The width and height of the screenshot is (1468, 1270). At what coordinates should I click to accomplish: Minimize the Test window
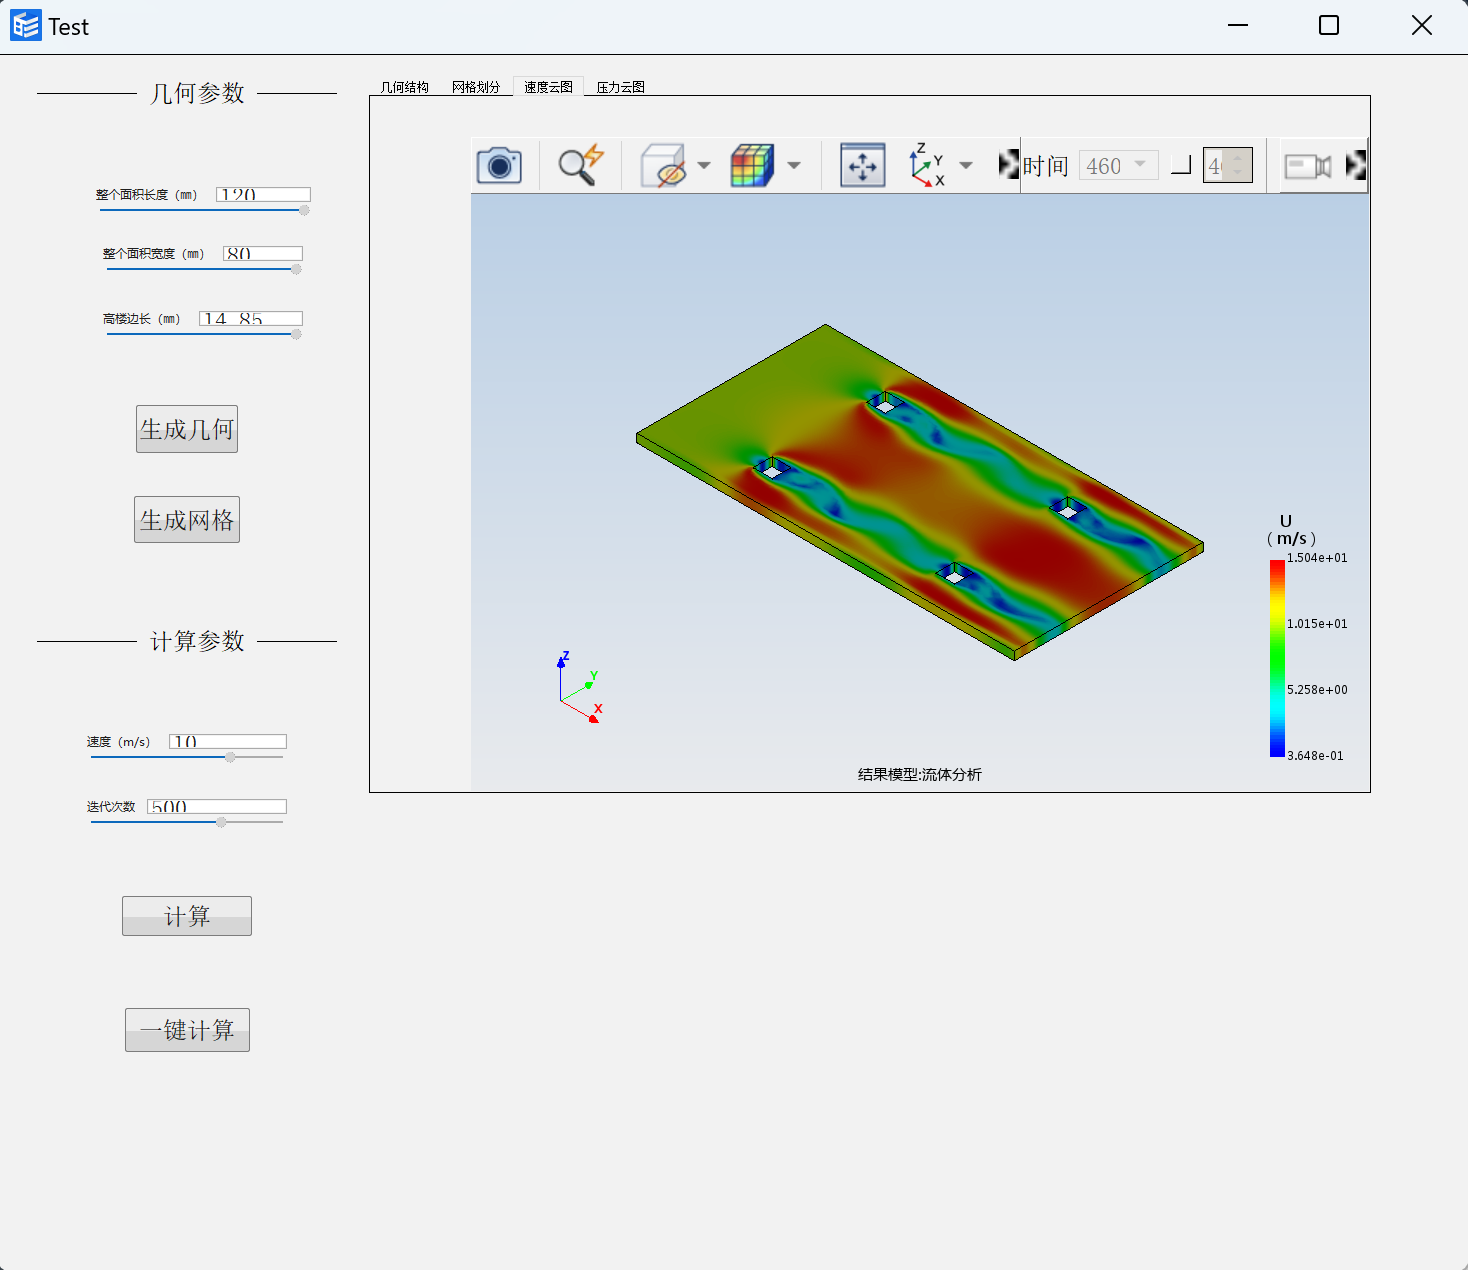[x=1238, y=26]
